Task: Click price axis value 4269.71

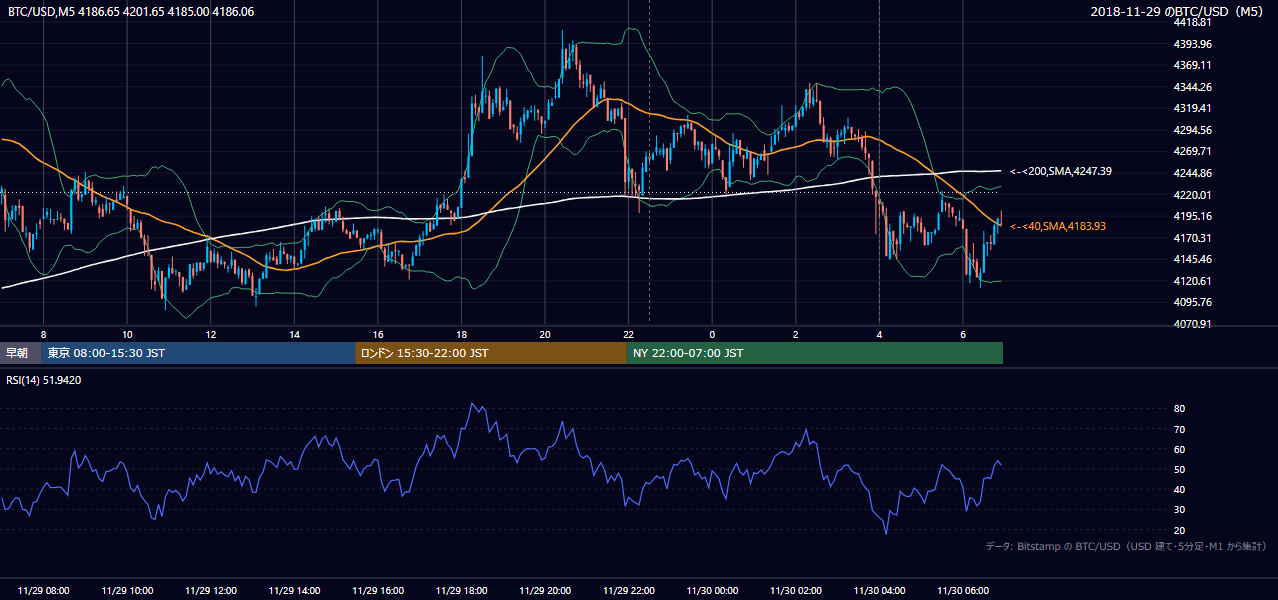Action: coord(1193,151)
